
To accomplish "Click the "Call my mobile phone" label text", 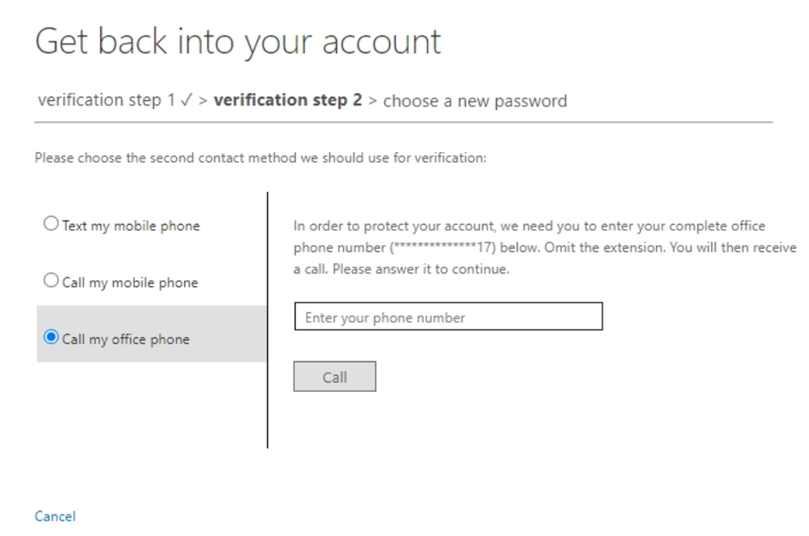I will [130, 283].
